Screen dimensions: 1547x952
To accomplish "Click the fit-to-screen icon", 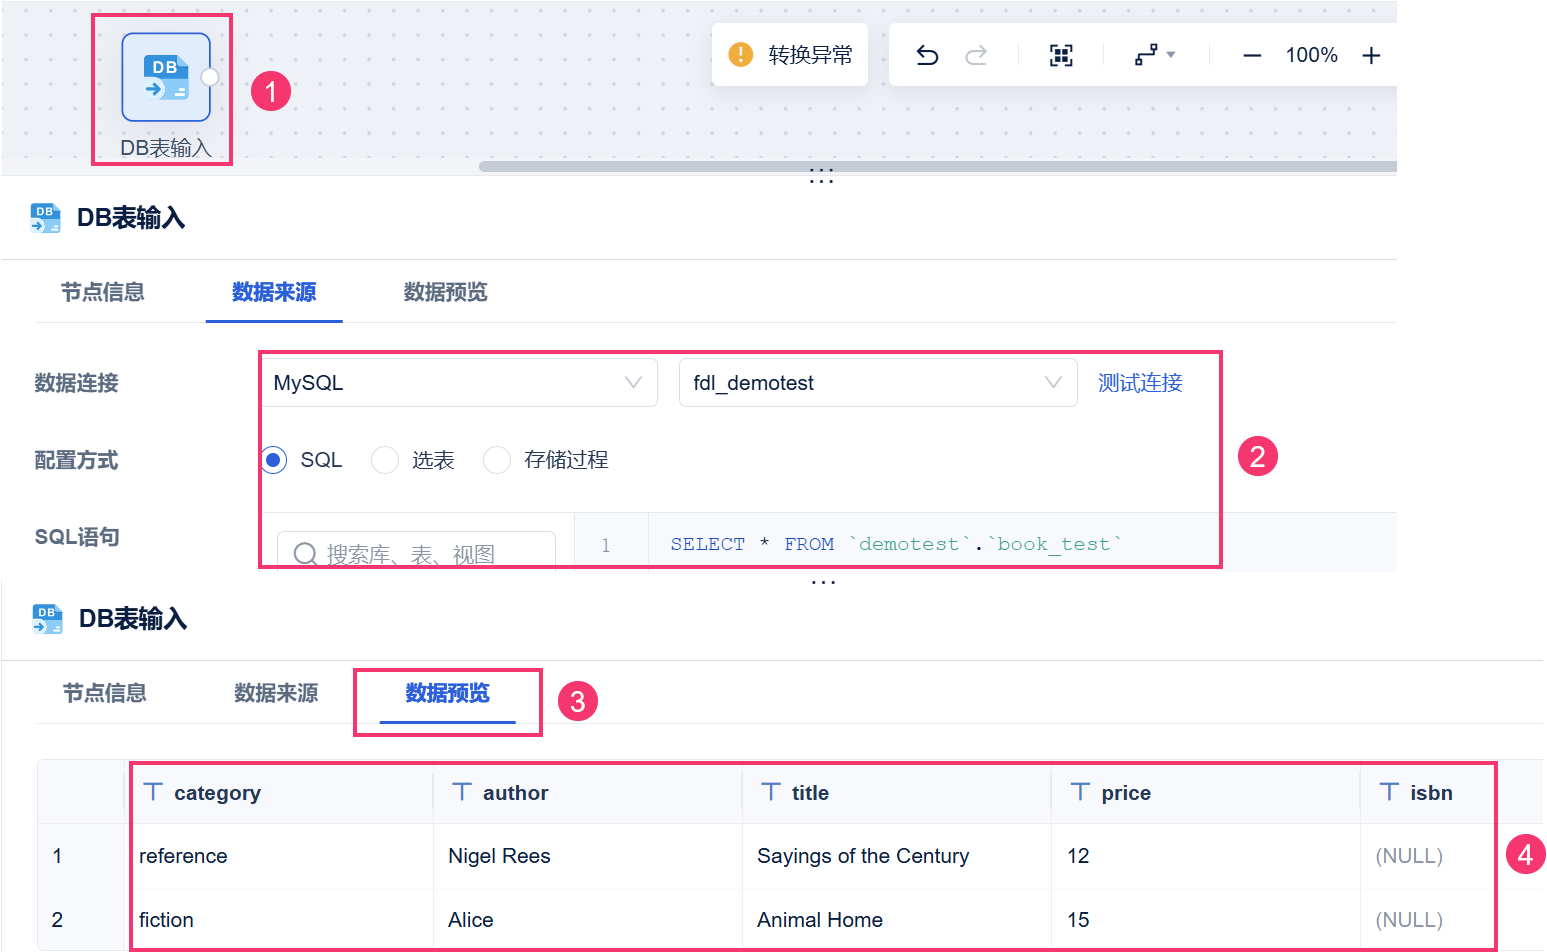I will pyautogui.click(x=1061, y=55).
